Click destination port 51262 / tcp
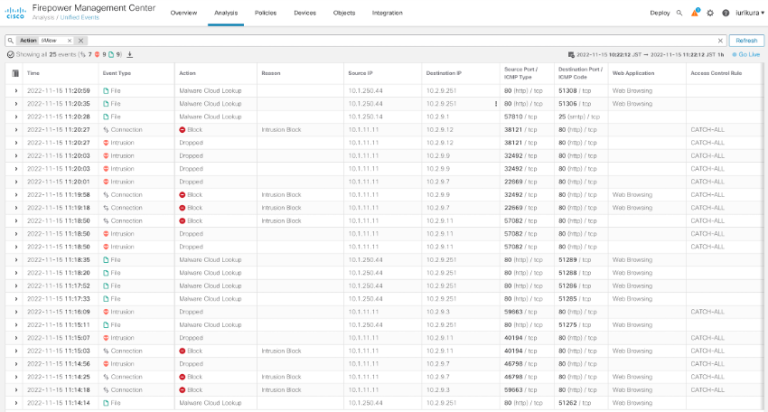 [575, 403]
